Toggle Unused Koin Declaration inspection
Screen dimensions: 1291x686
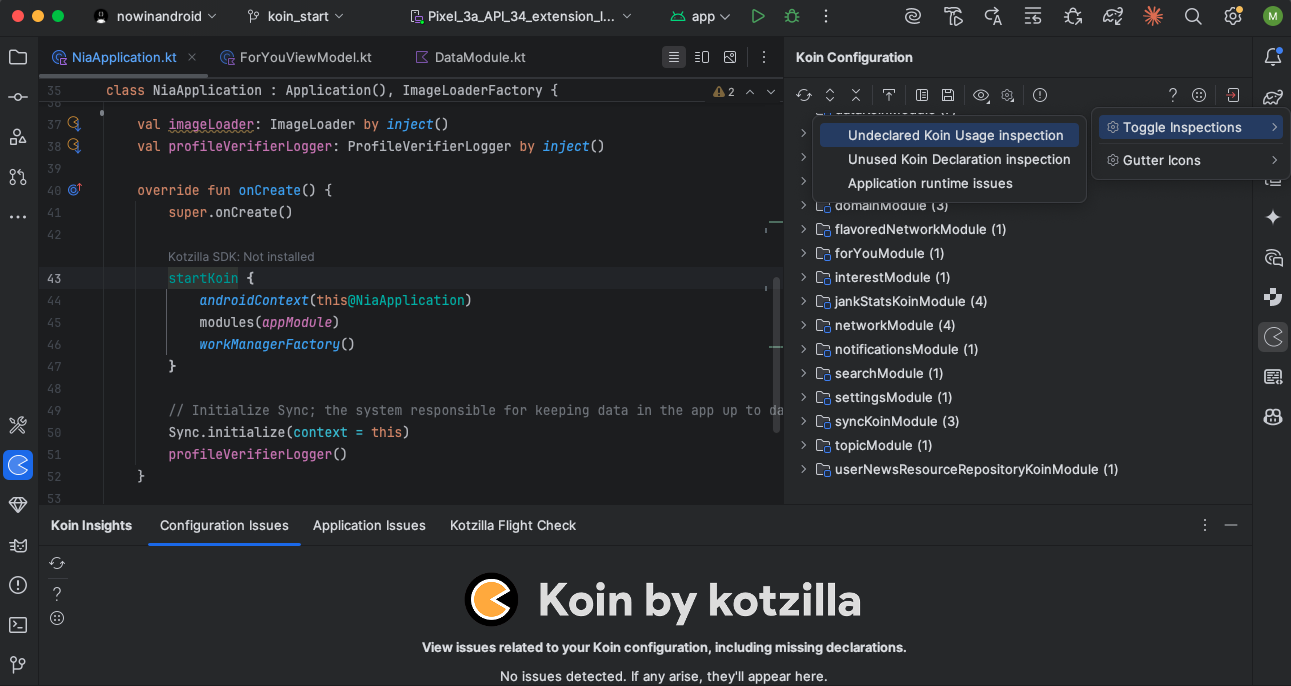pyautogui.click(x=958, y=159)
